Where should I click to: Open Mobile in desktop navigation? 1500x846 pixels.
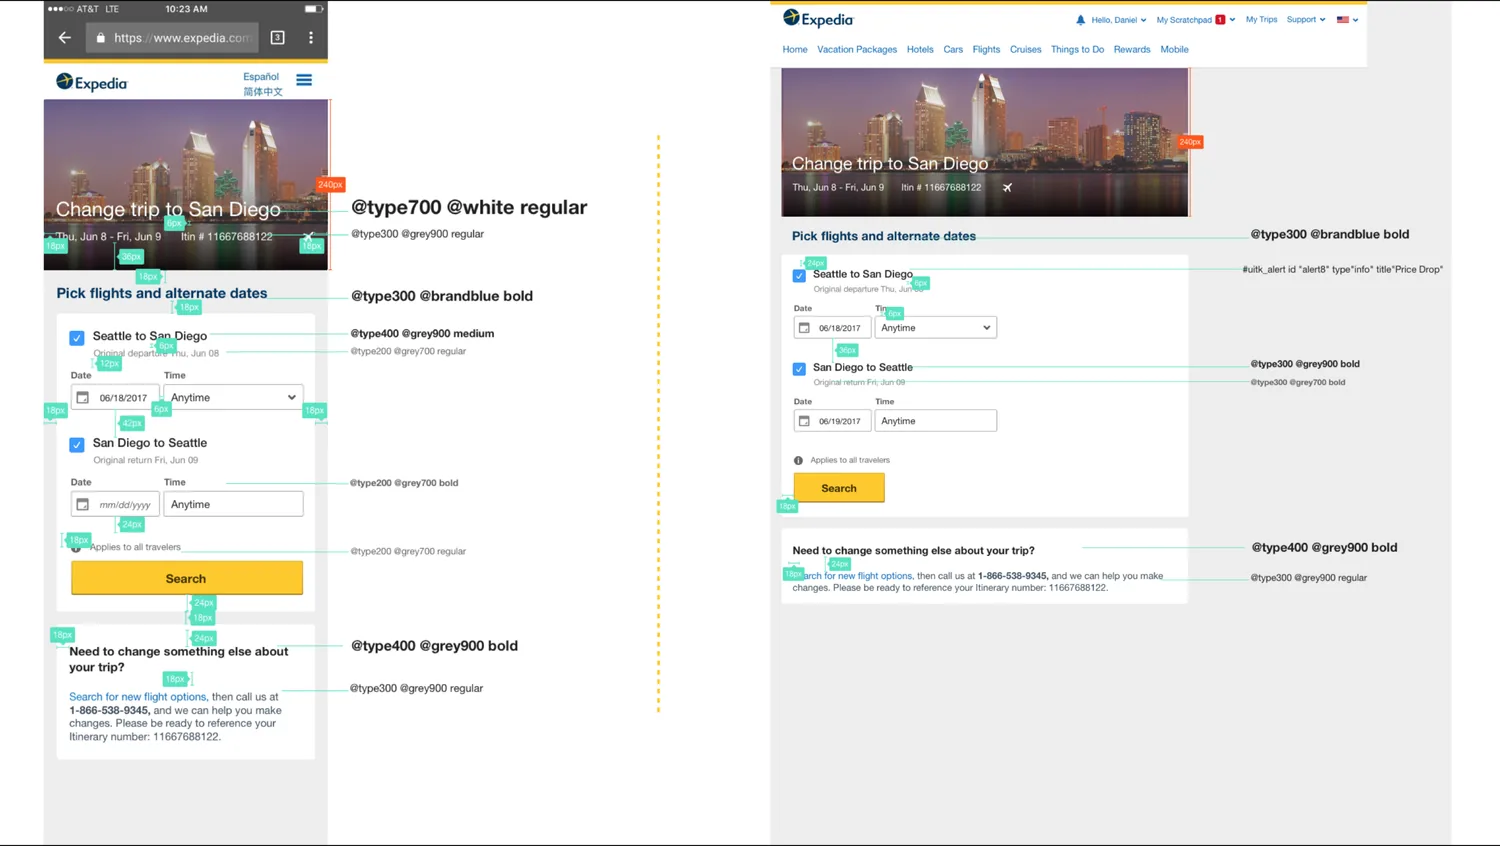click(x=1174, y=49)
